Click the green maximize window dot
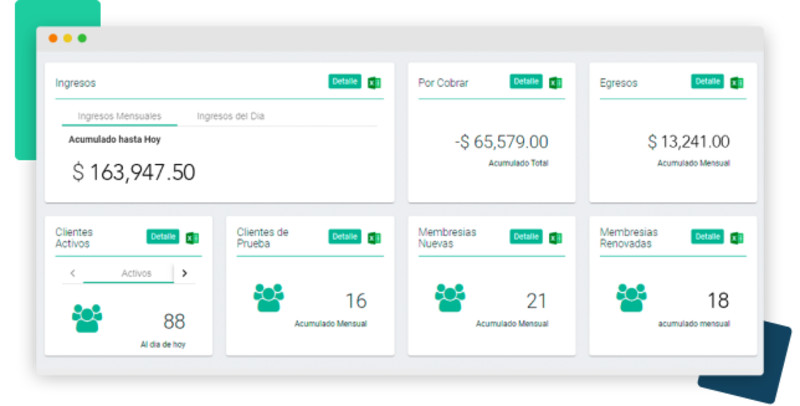This screenshot has height=406, width=800. click(x=82, y=38)
